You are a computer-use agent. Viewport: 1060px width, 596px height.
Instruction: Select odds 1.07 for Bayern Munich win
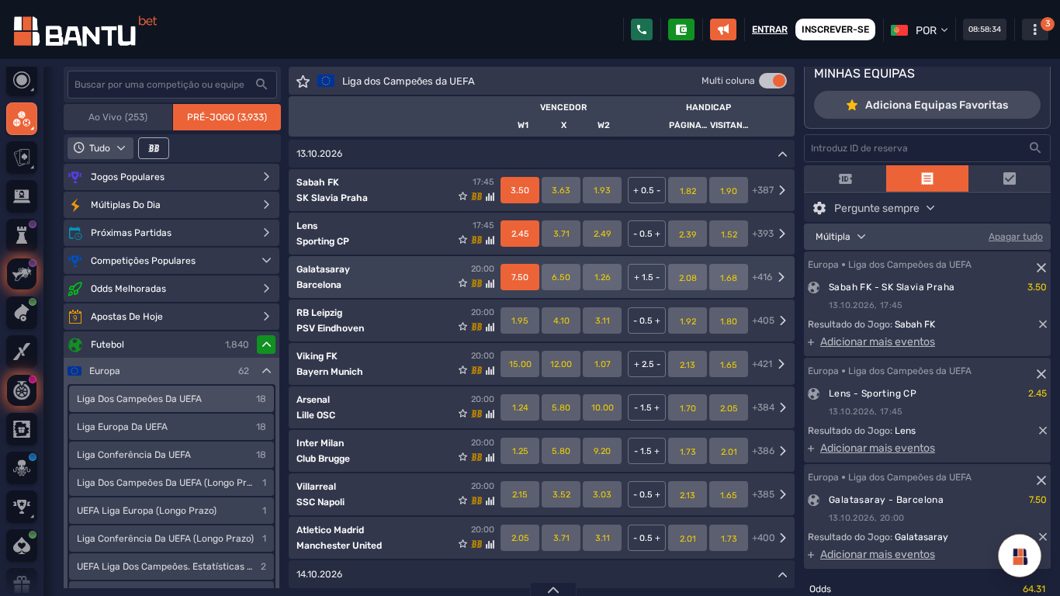click(x=602, y=364)
